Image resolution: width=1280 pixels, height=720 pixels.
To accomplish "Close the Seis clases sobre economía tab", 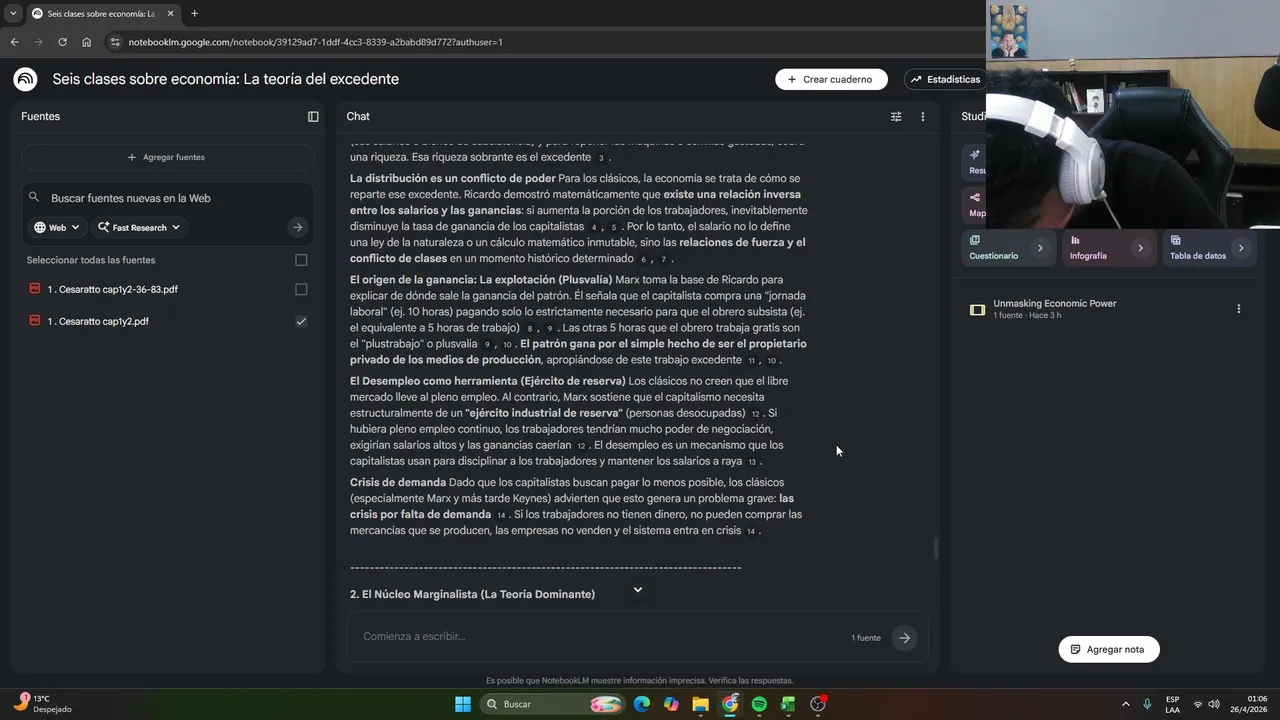I will 169,14.
